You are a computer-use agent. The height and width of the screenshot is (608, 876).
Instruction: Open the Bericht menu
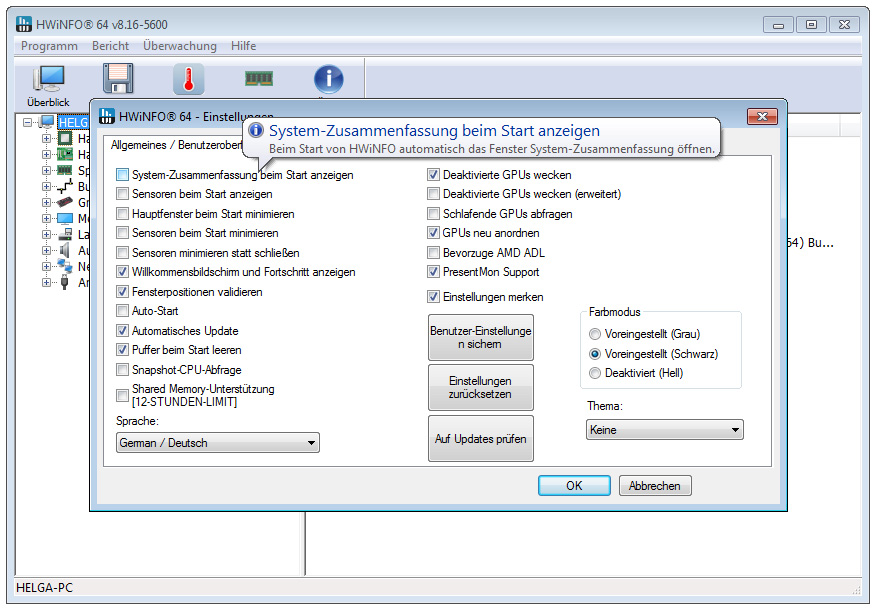[110, 46]
